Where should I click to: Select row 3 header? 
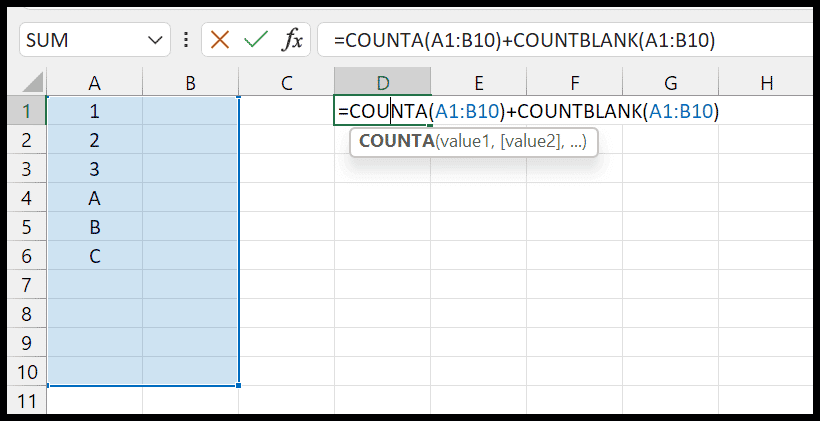tap(27, 169)
